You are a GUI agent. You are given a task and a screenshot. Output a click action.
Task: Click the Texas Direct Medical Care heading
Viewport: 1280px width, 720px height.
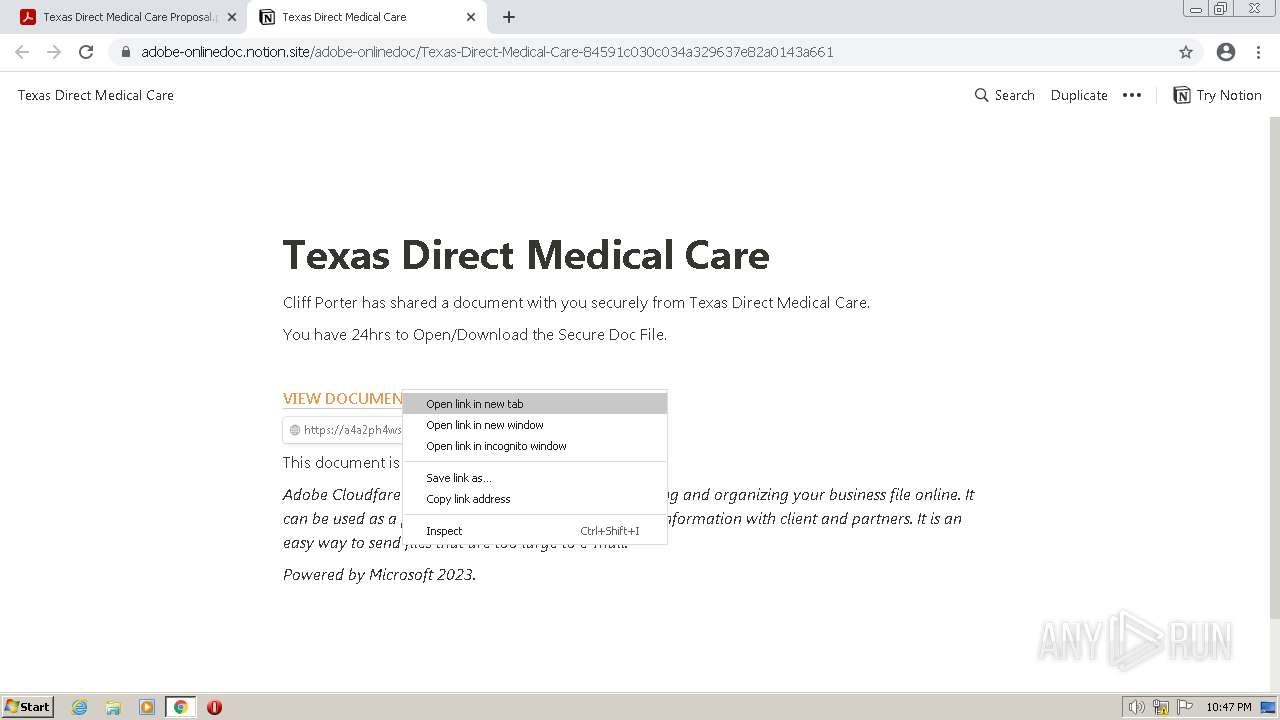pos(526,255)
